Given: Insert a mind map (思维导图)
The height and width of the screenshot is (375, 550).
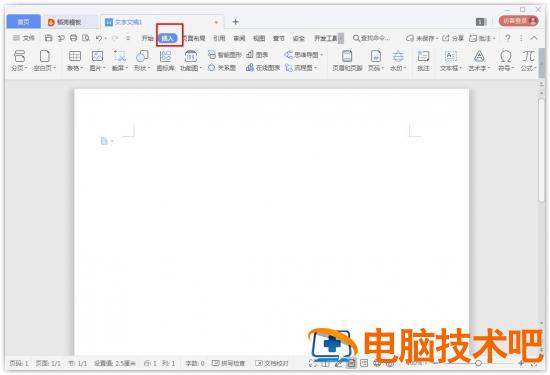Looking at the screenshot, I should point(303,55).
